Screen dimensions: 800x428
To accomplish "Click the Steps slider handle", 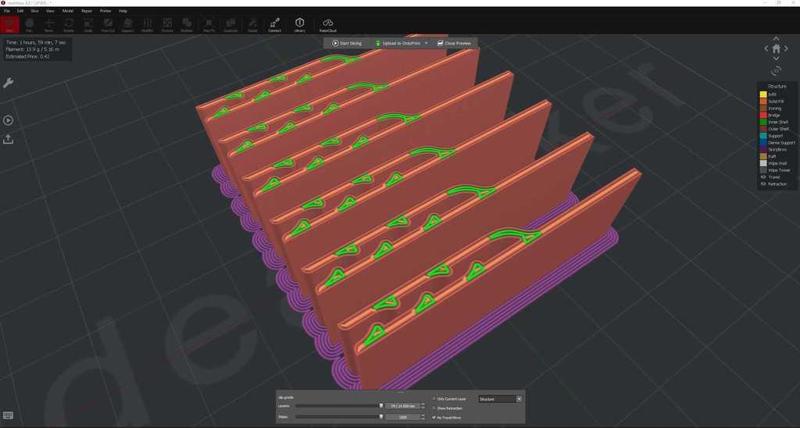I will click(381, 417).
